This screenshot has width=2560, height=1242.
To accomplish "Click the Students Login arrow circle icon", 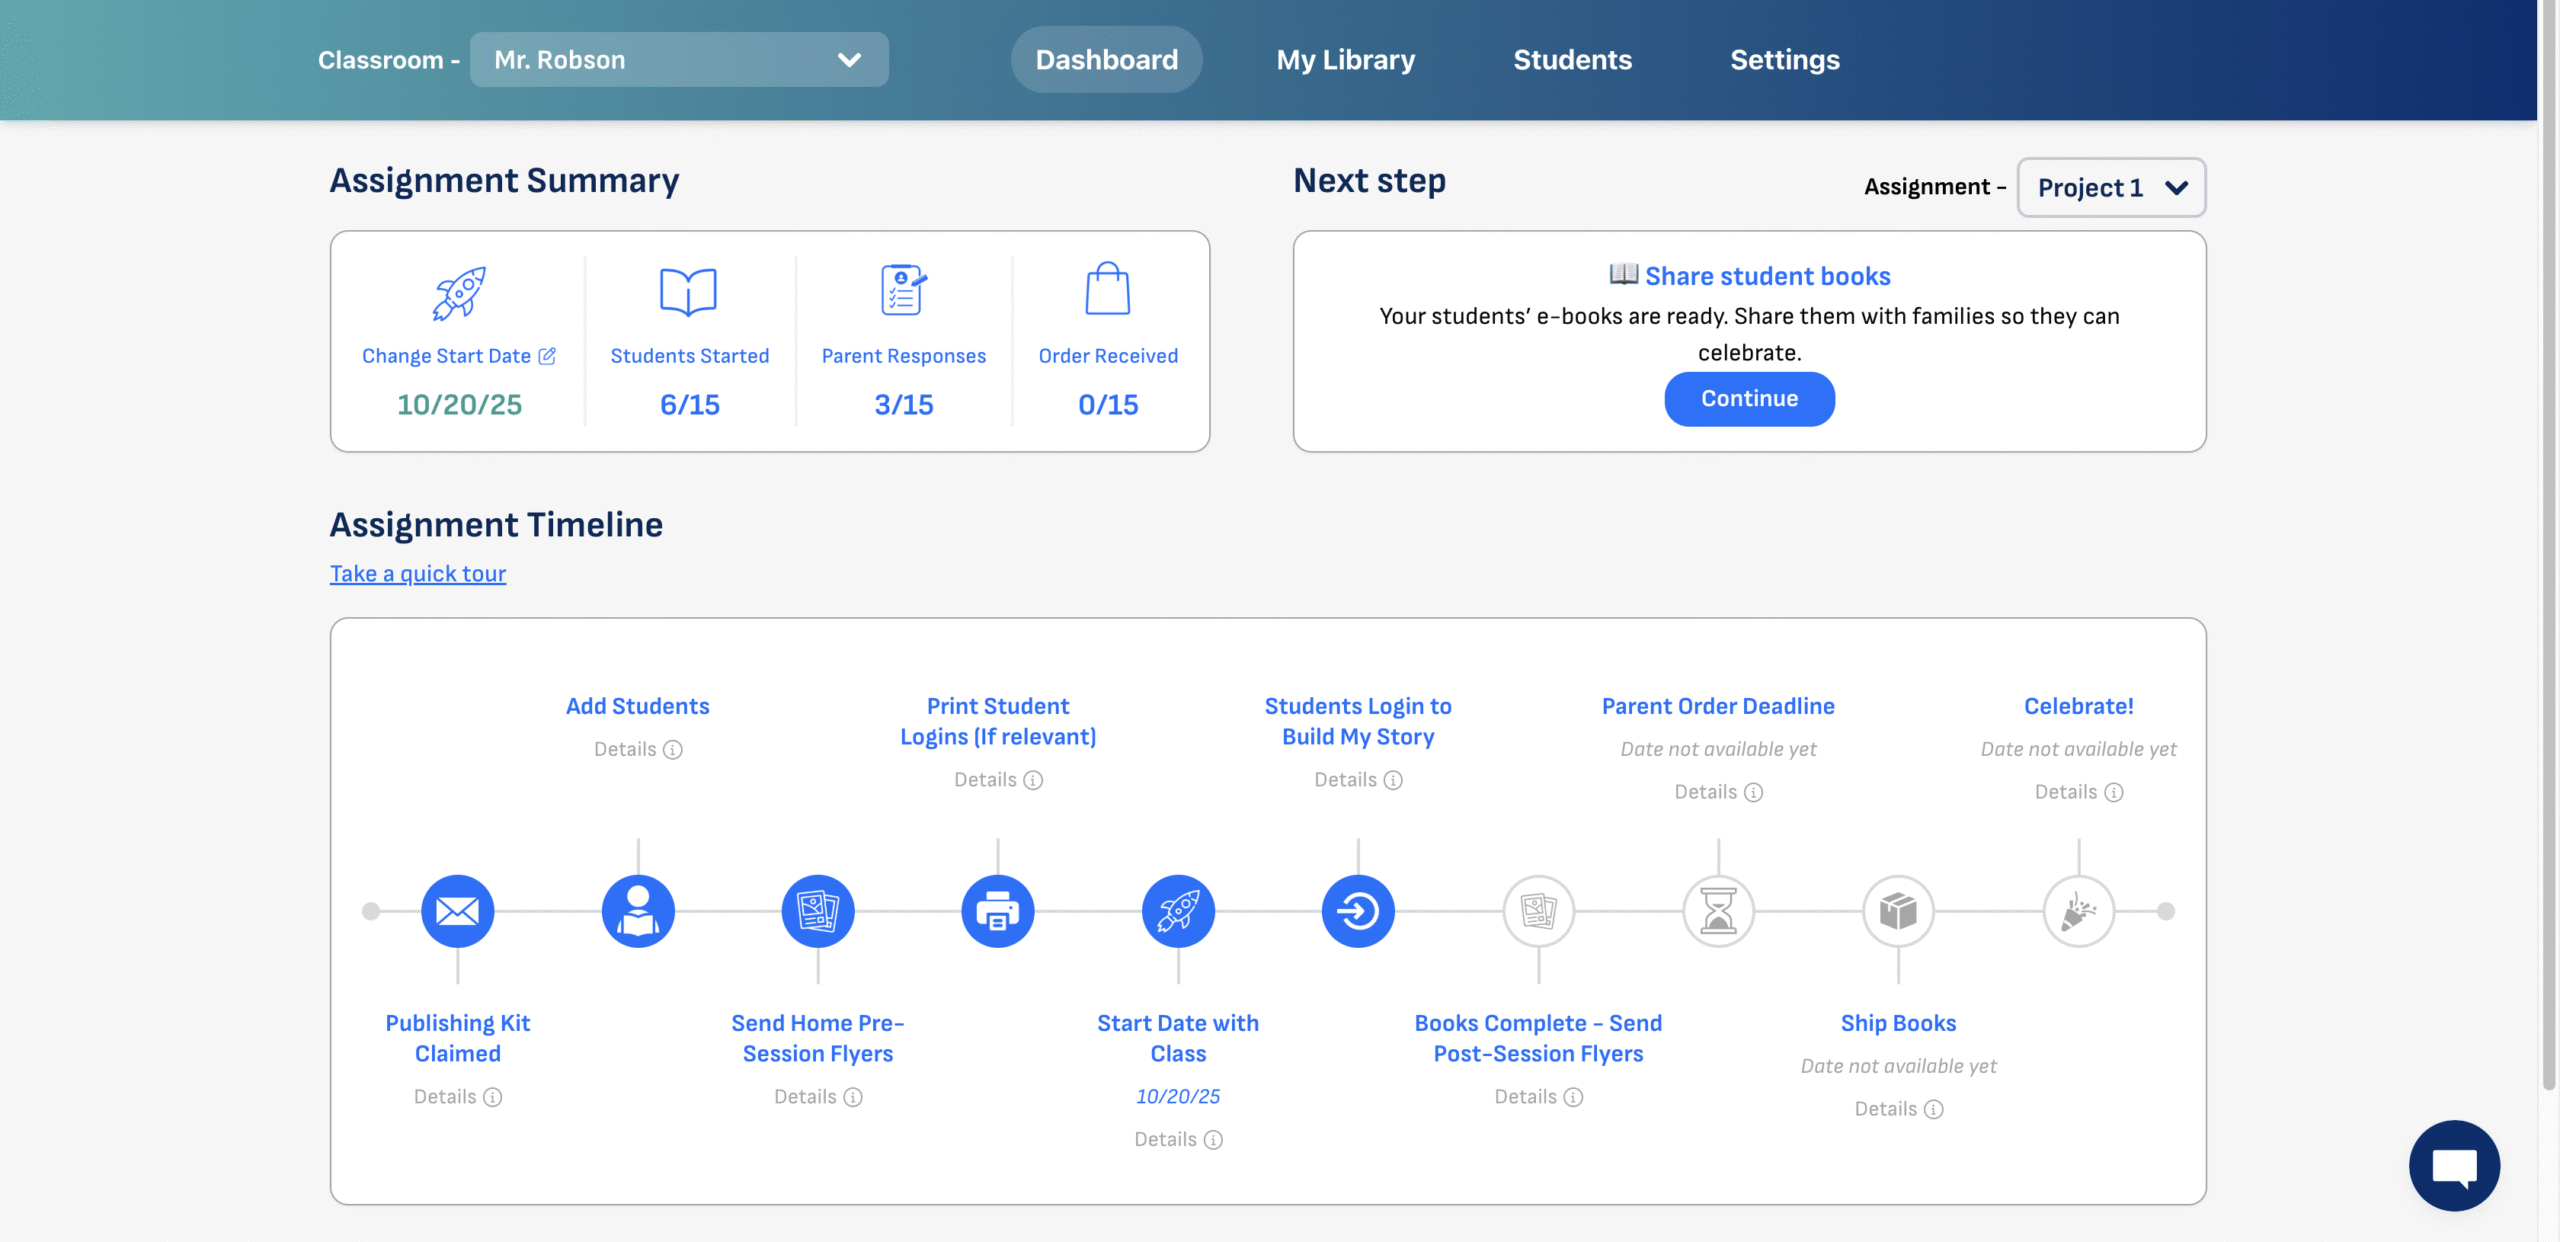I will point(1358,911).
